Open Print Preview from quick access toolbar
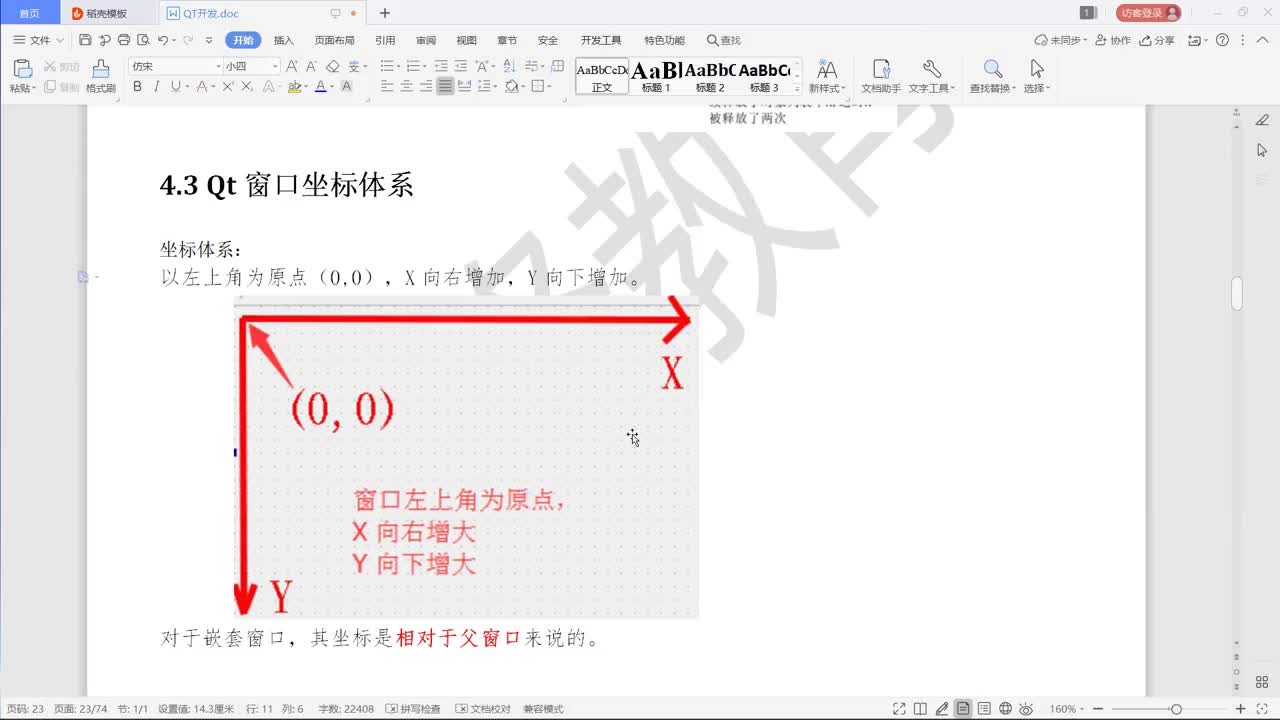1280x720 pixels. coord(143,40)
